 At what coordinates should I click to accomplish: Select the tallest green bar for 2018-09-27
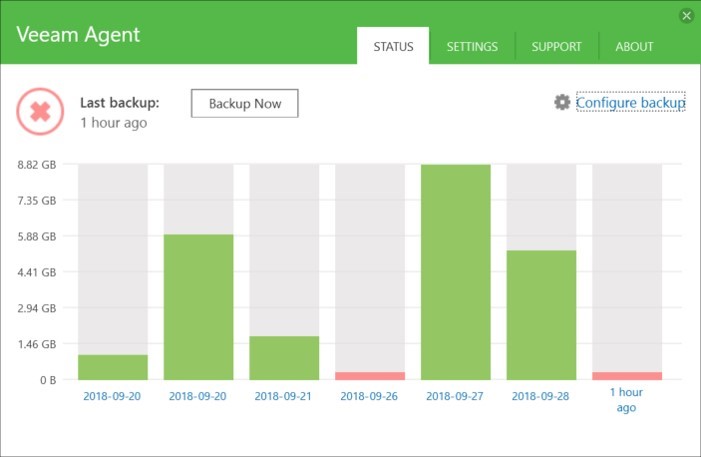456,272
